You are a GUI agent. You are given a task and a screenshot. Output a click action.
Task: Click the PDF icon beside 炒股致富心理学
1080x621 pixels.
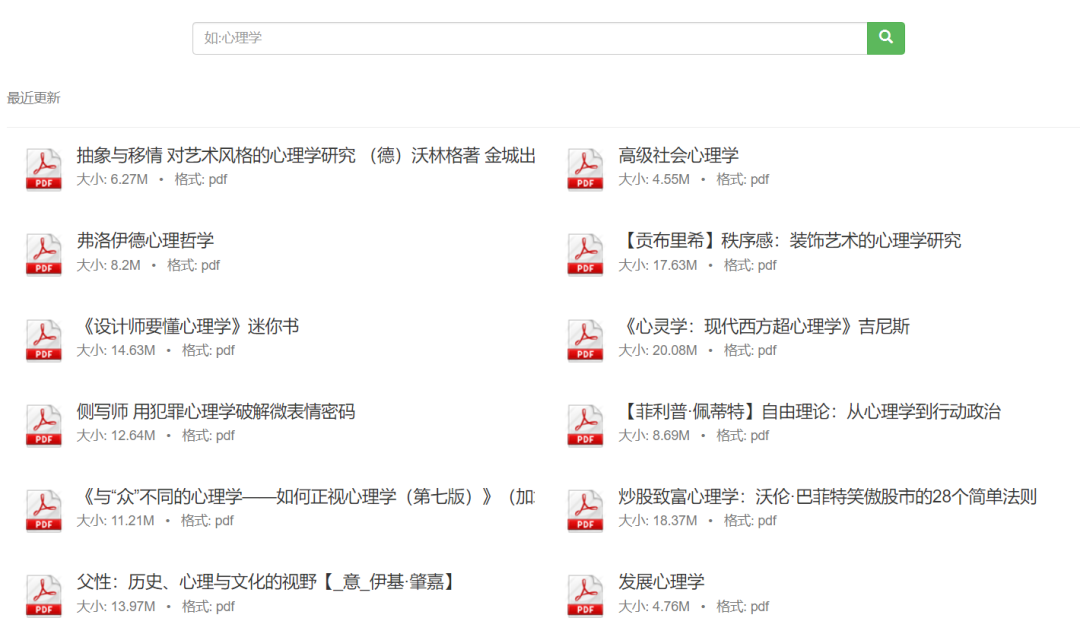[x=584, y=508]
